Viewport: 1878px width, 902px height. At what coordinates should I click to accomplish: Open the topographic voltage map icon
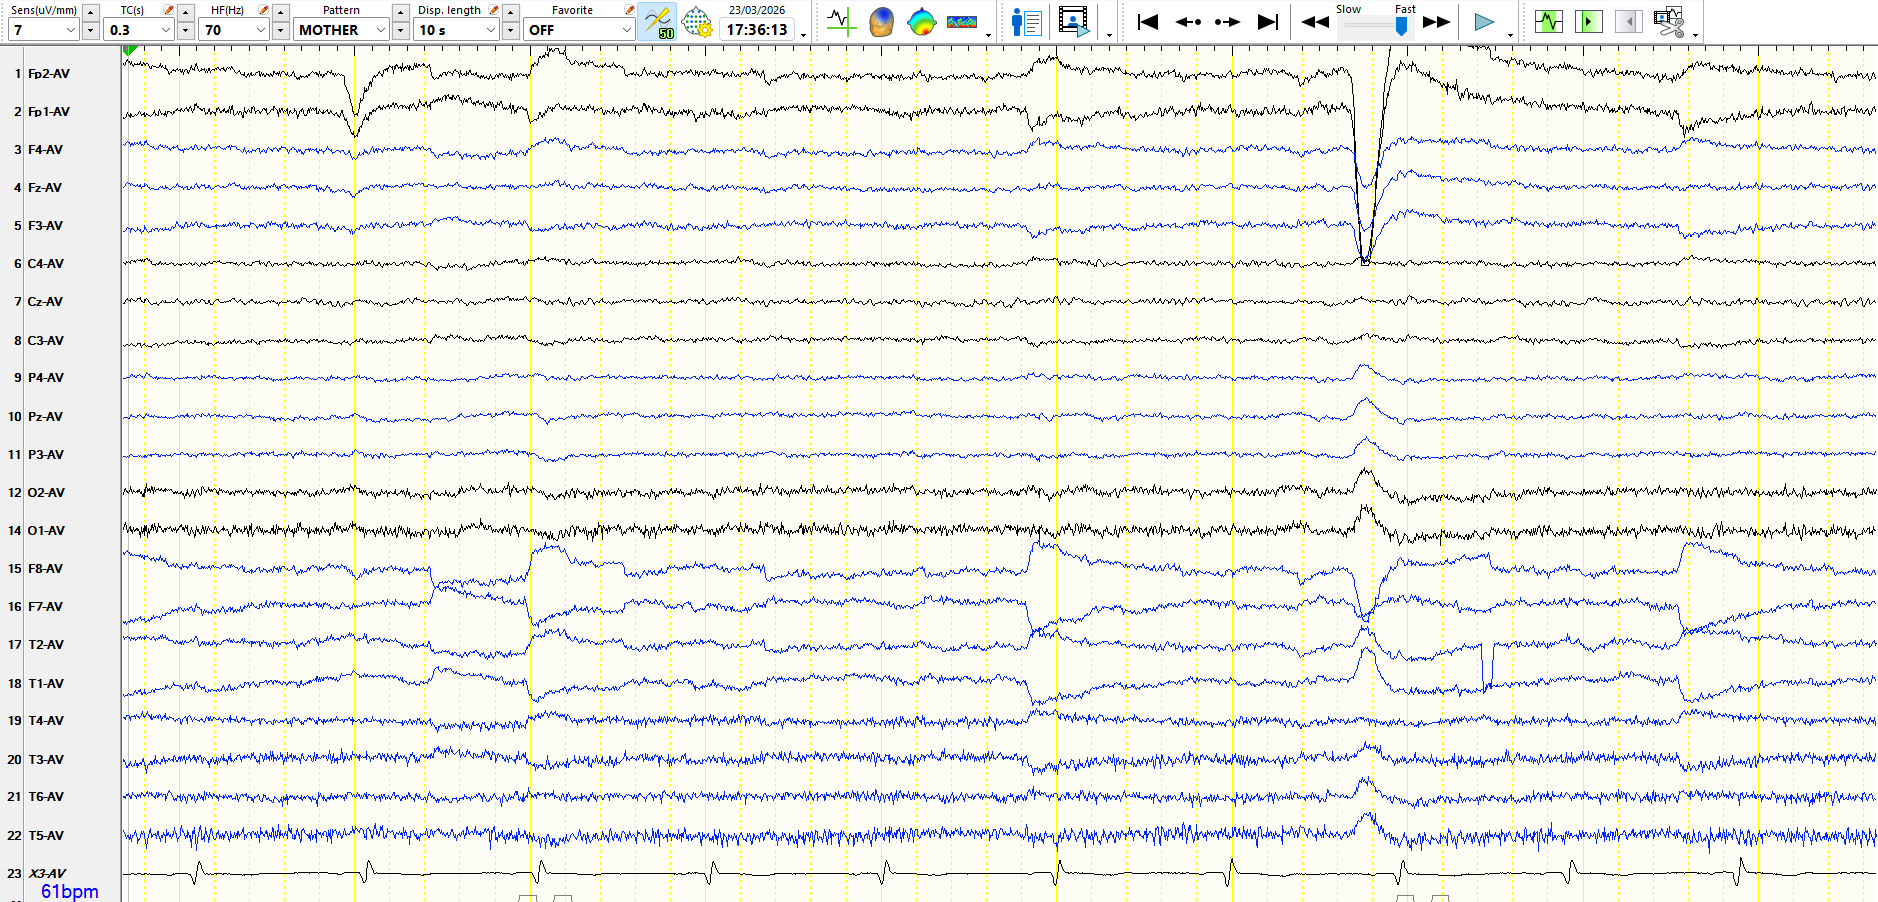pos(921,22)
